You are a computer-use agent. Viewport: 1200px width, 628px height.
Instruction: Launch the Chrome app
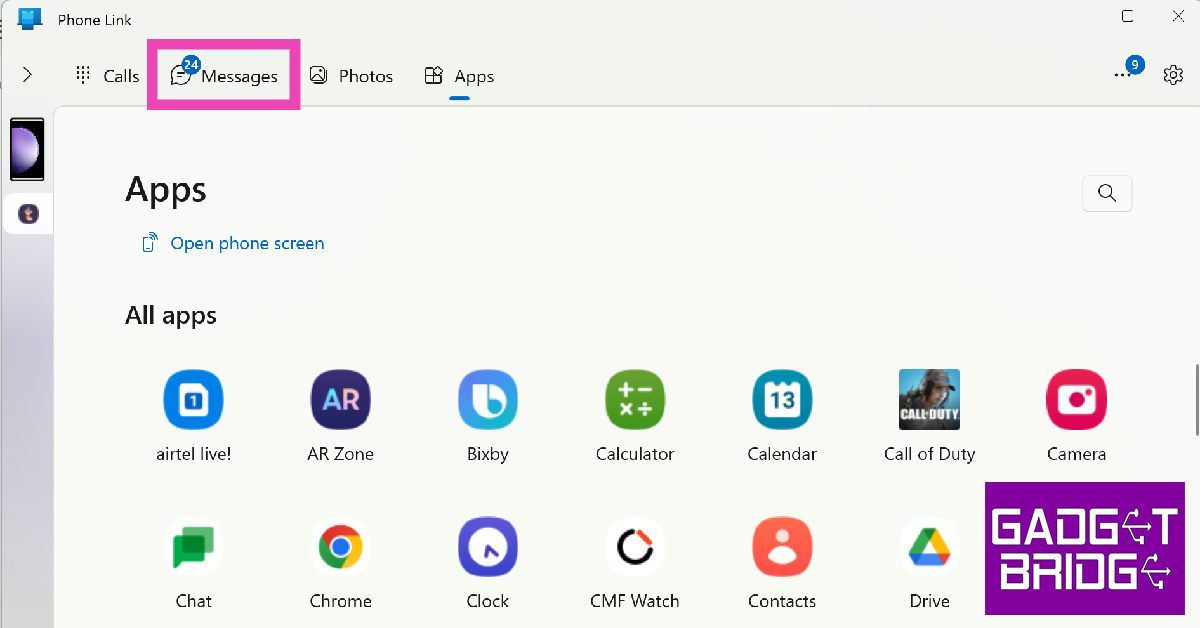(340, 547)
